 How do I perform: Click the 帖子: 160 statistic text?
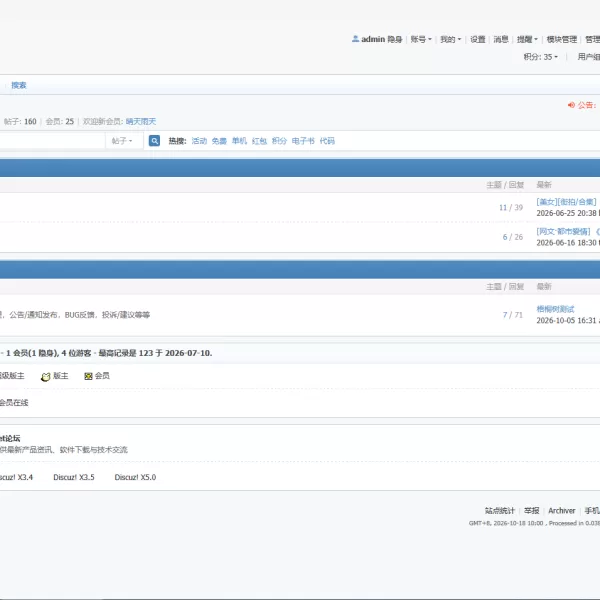click(20, 121)
